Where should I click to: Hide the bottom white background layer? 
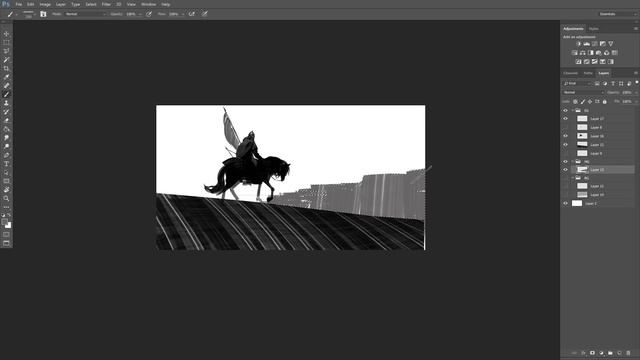click(565, 203)
